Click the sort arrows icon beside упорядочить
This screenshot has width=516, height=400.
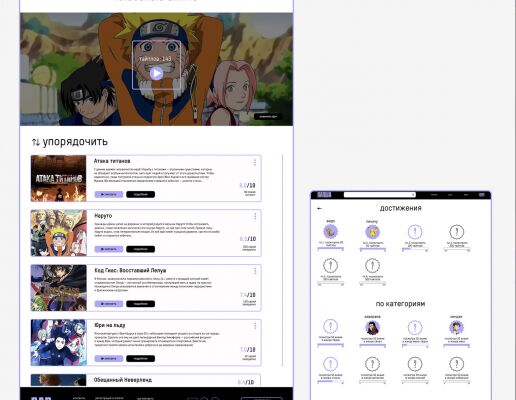click(x=36, y=142)
